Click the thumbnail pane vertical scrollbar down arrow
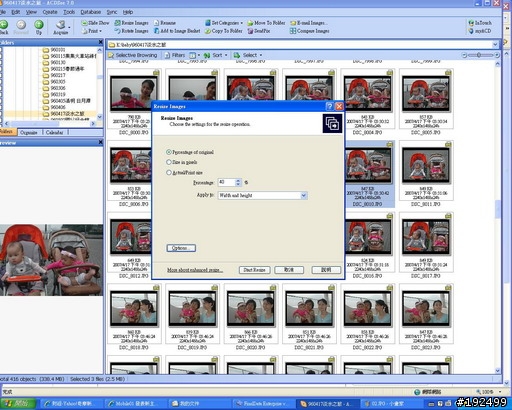This screenshot has width=512, height=410. [498, 370]
